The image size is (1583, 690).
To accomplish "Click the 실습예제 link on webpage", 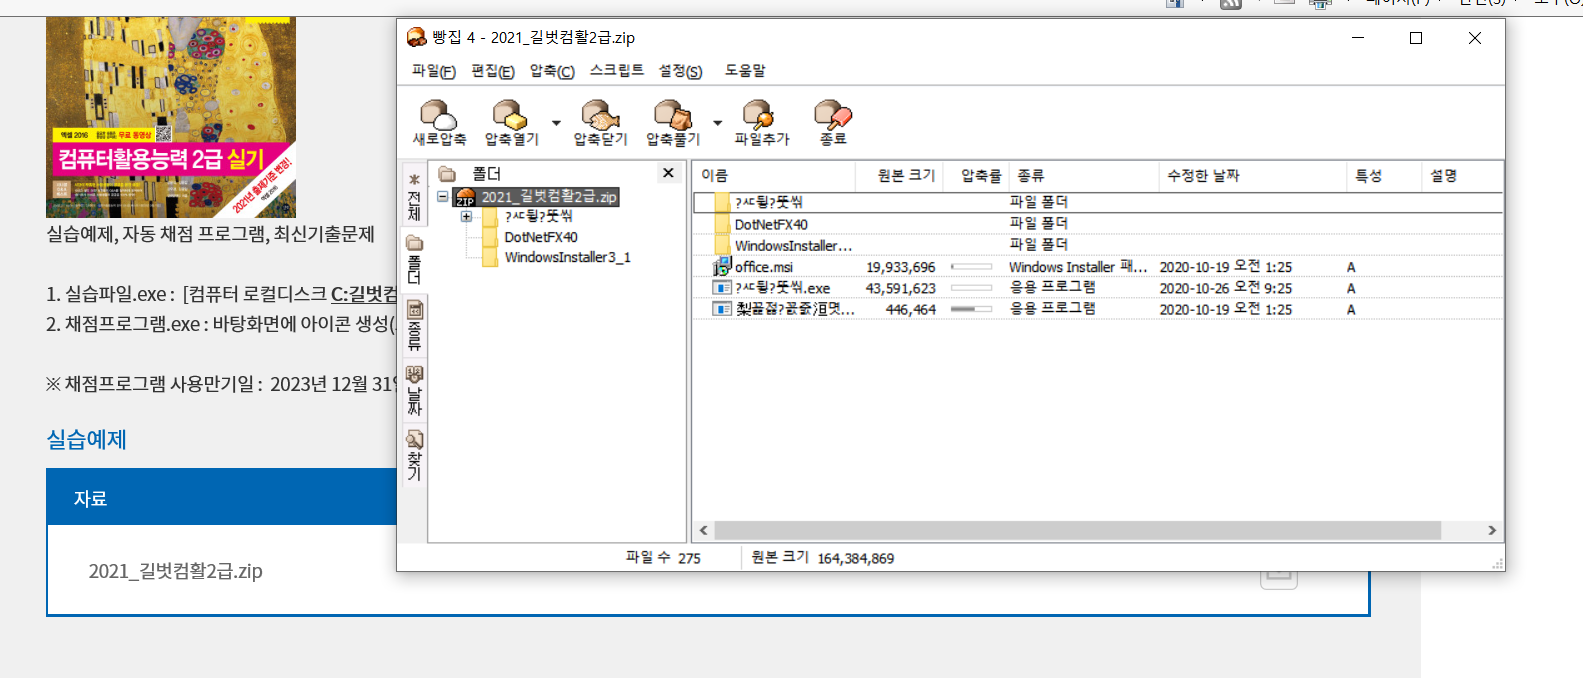I will click(x=86, y=440).
